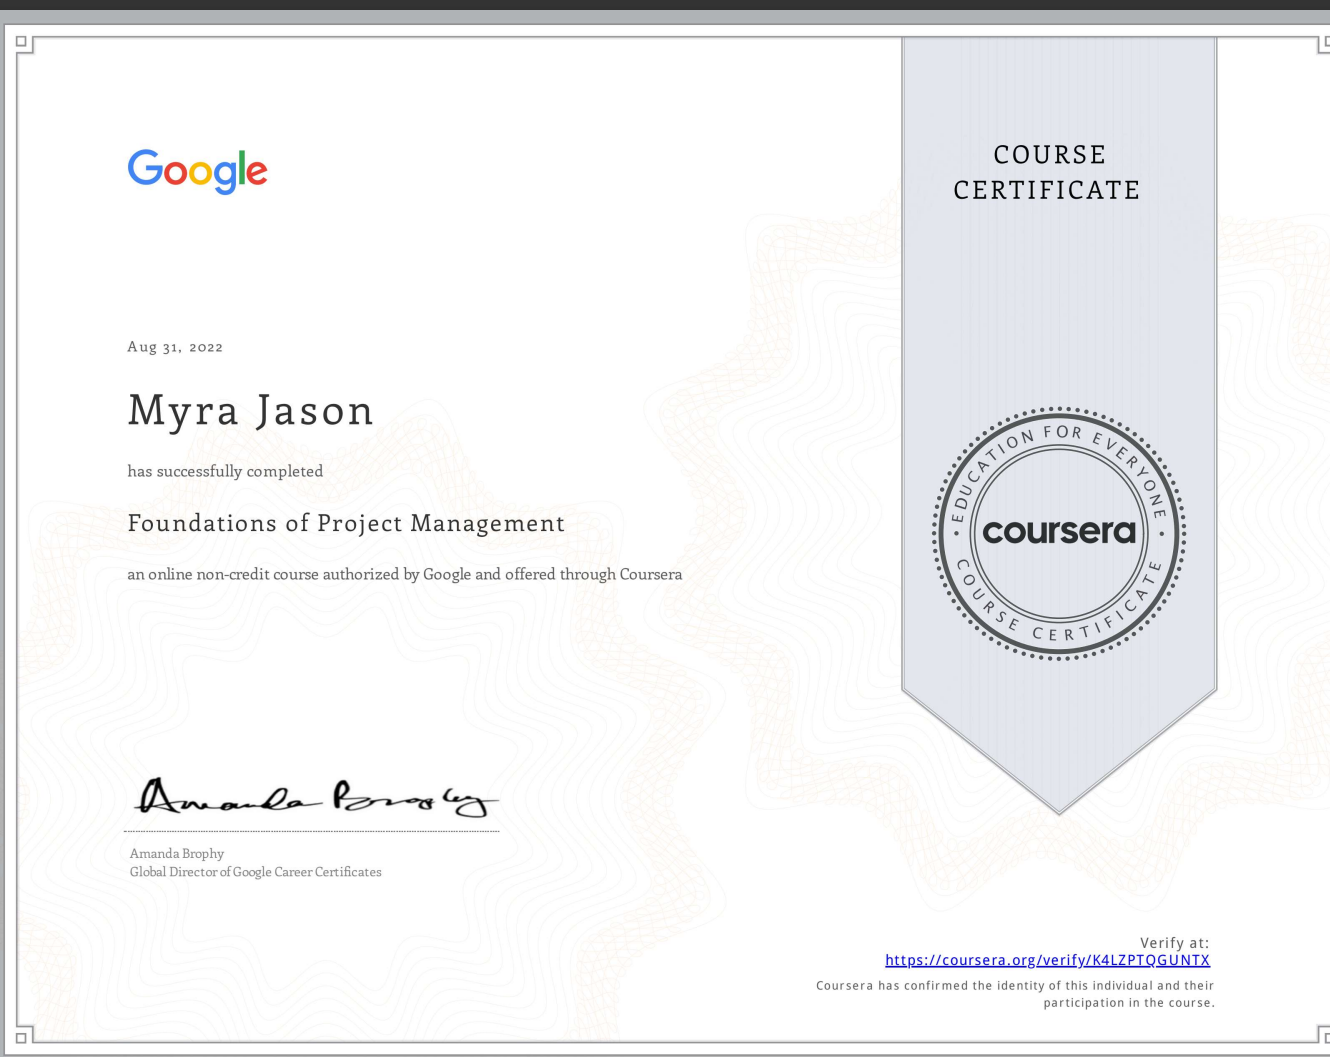Click the coursera wordmark inside the badge

pos(1059,533)
